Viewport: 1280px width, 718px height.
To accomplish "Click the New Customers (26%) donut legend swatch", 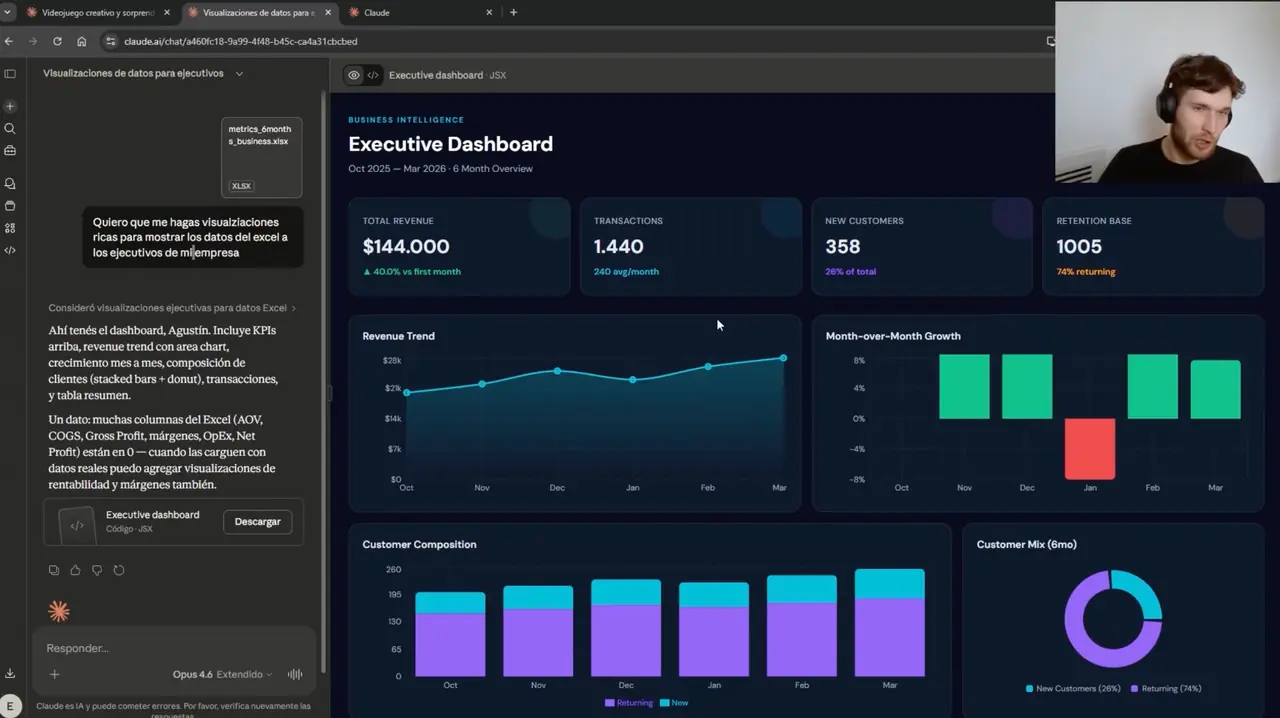I will click(1030, 689).
